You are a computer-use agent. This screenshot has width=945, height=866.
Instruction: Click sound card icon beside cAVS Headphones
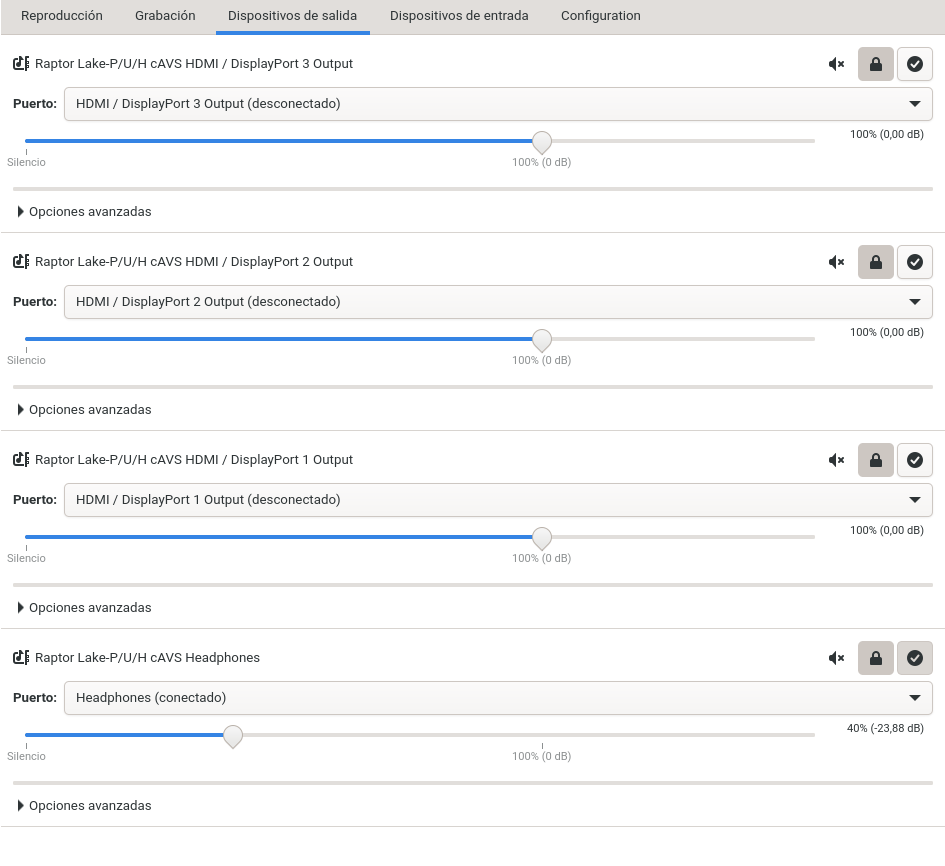[x=21, y=657]
